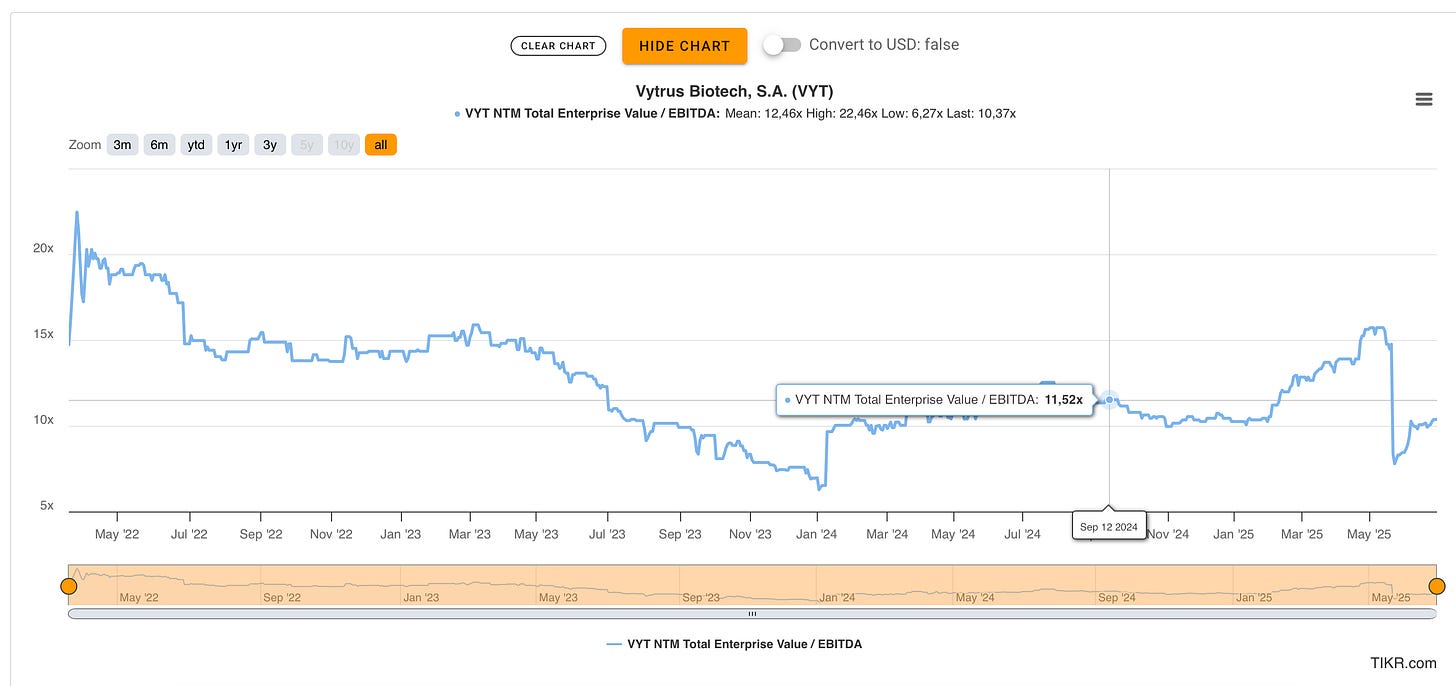The width and height of the screenshot is (1456, 686).
Task: Set zoom range to 3y
Action: (x=270, y=145)
